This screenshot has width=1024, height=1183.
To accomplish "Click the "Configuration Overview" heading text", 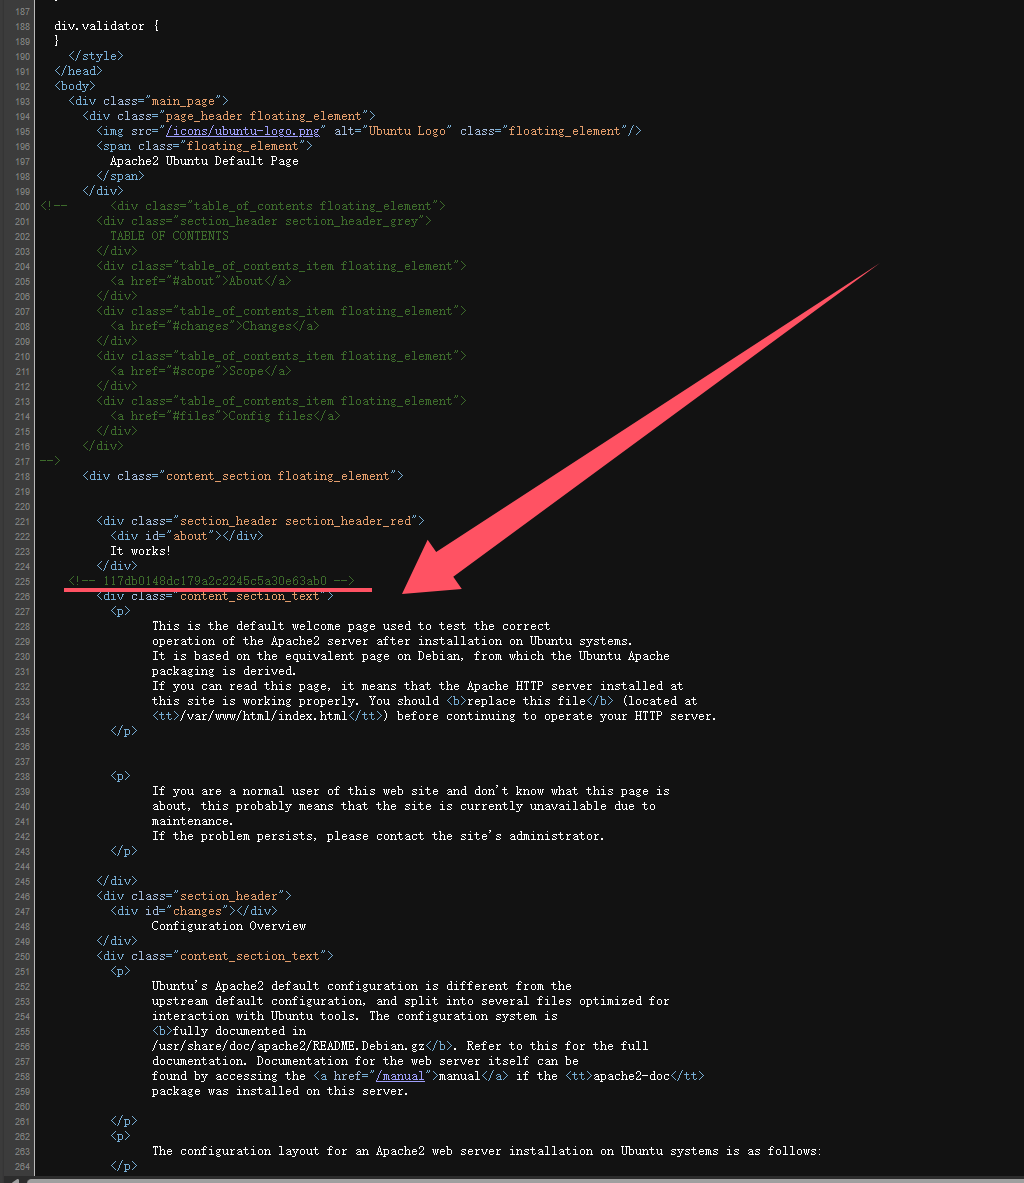I will click(x=228, y=926).
